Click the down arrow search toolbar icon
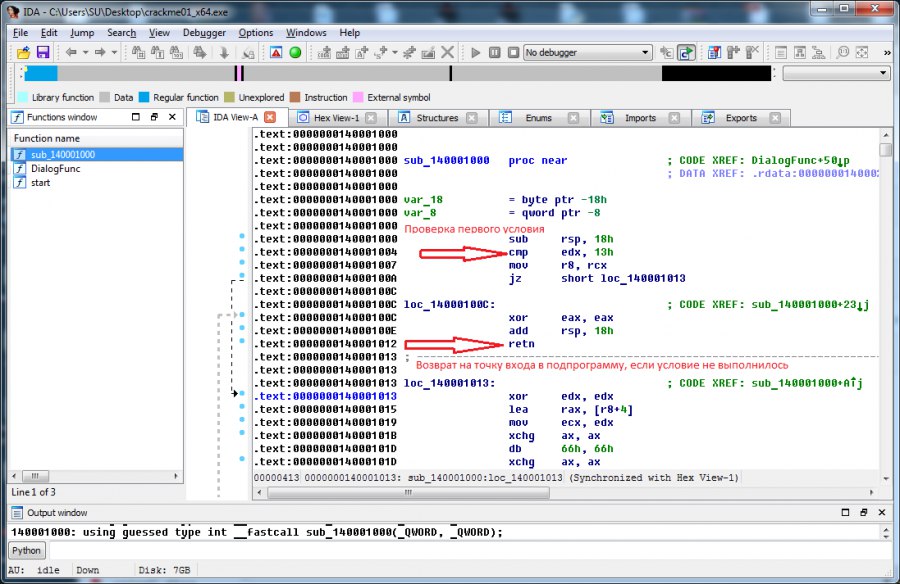The height and width of the screenshot is (584, 900). [223, 52]
